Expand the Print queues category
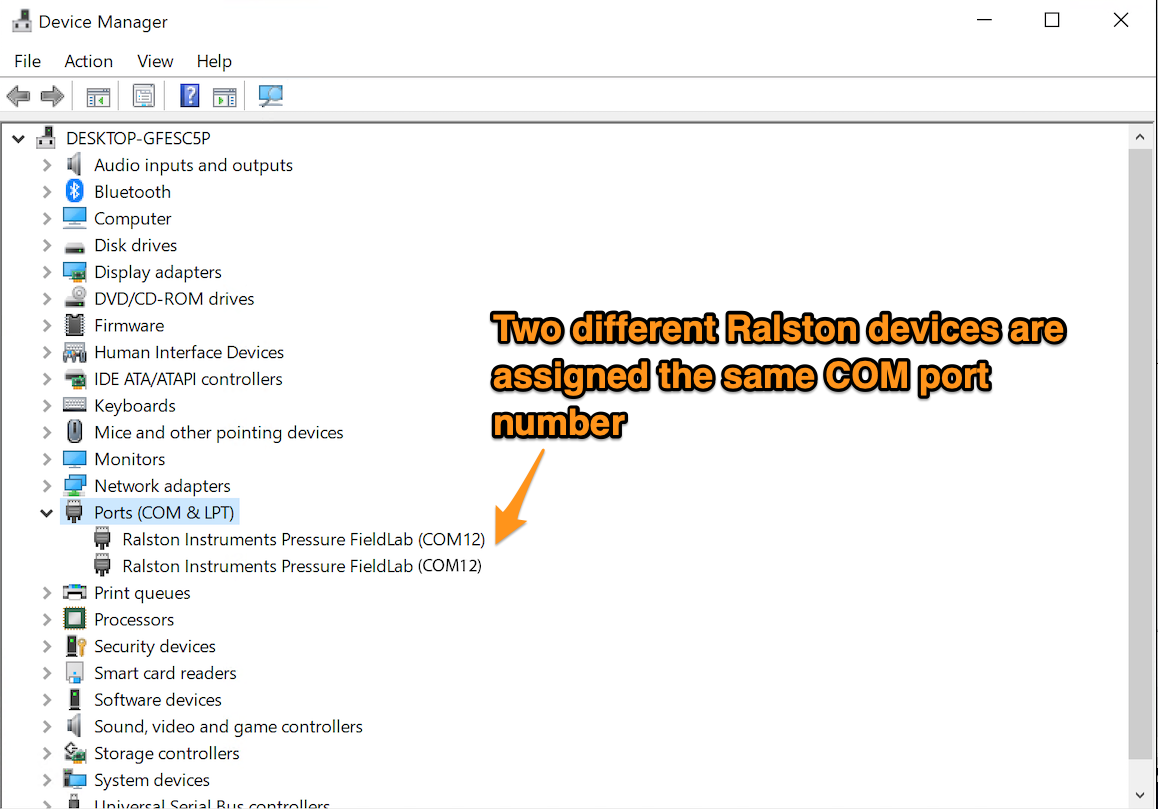 pyautogui.click(x=47, y=593)
